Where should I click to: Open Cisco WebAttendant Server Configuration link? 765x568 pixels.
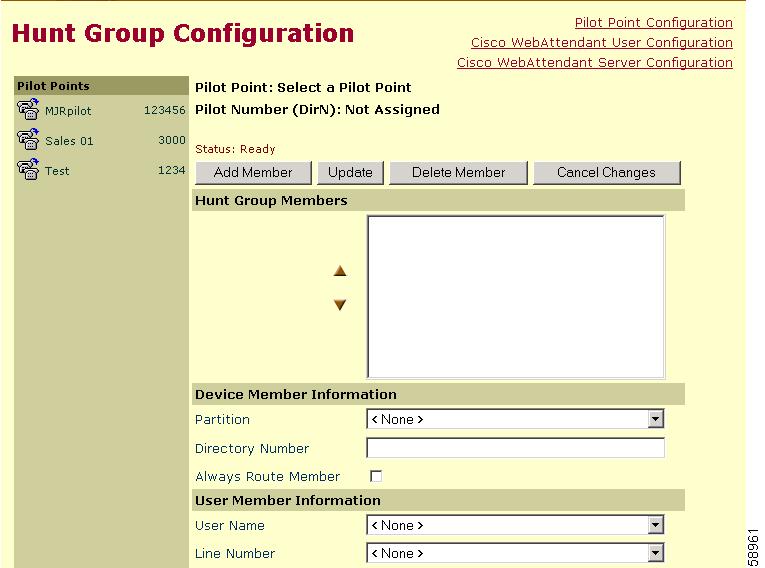click(595, 63)
